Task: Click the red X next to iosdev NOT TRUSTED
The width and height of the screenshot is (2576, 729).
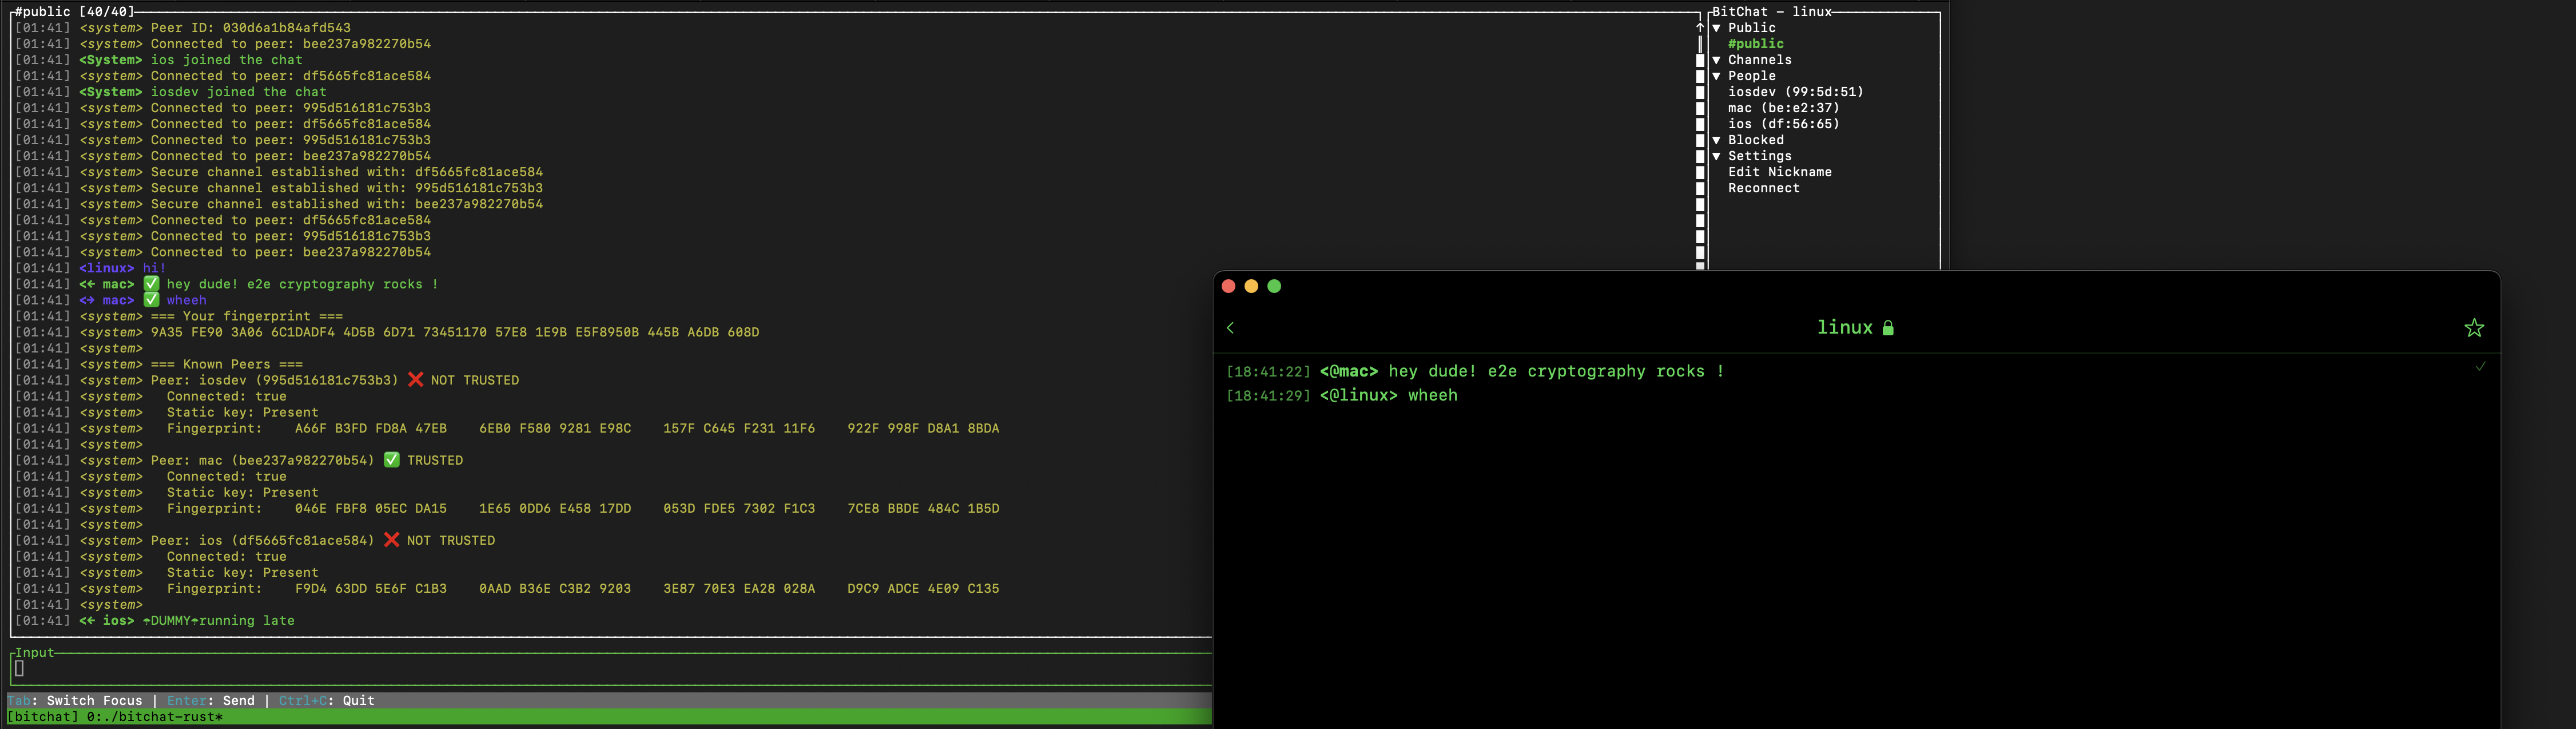Action: click(416, 380)
